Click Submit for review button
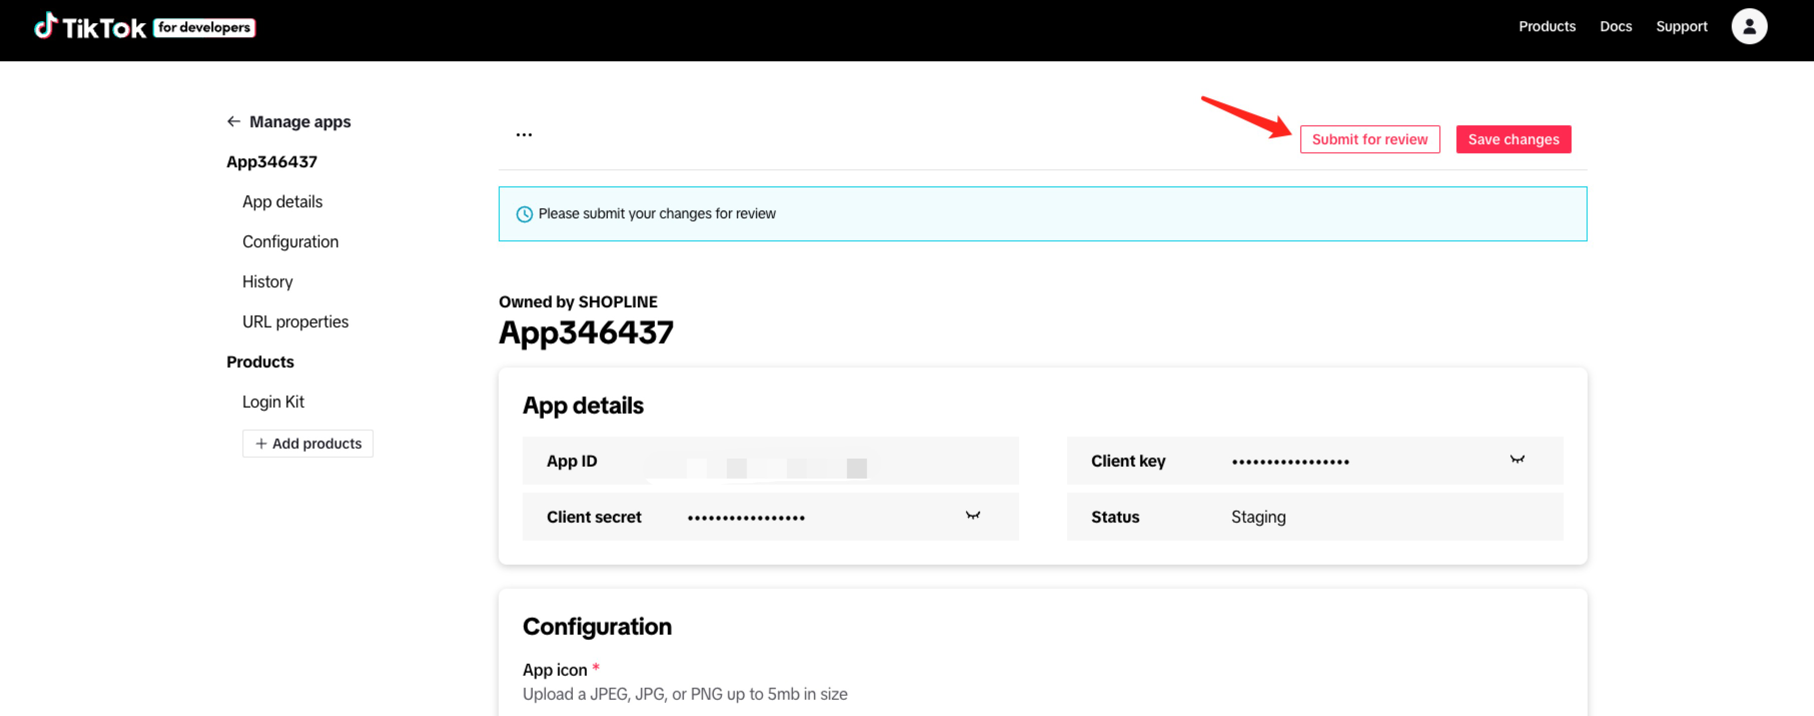The width and height of the screenshot is (1814, 716). coord(1370,139)
